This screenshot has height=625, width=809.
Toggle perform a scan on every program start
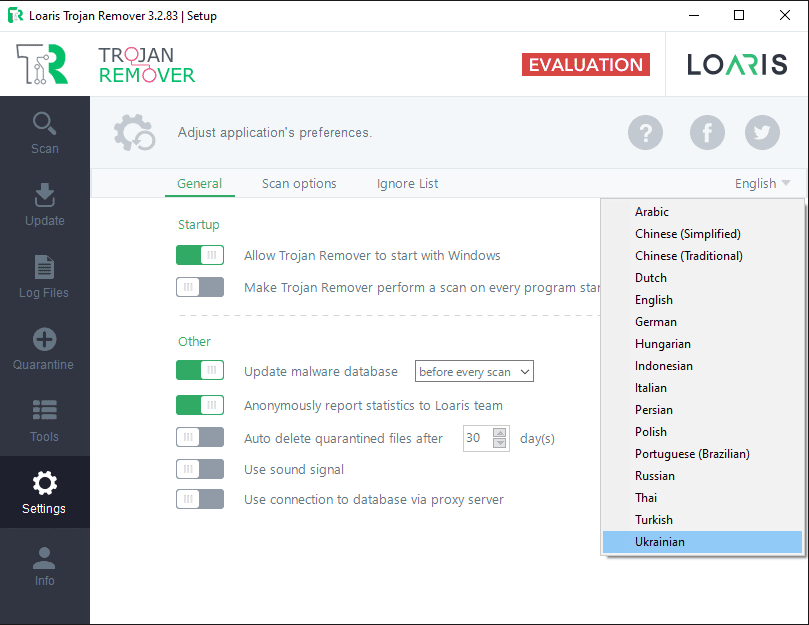(x=200, y=287)
